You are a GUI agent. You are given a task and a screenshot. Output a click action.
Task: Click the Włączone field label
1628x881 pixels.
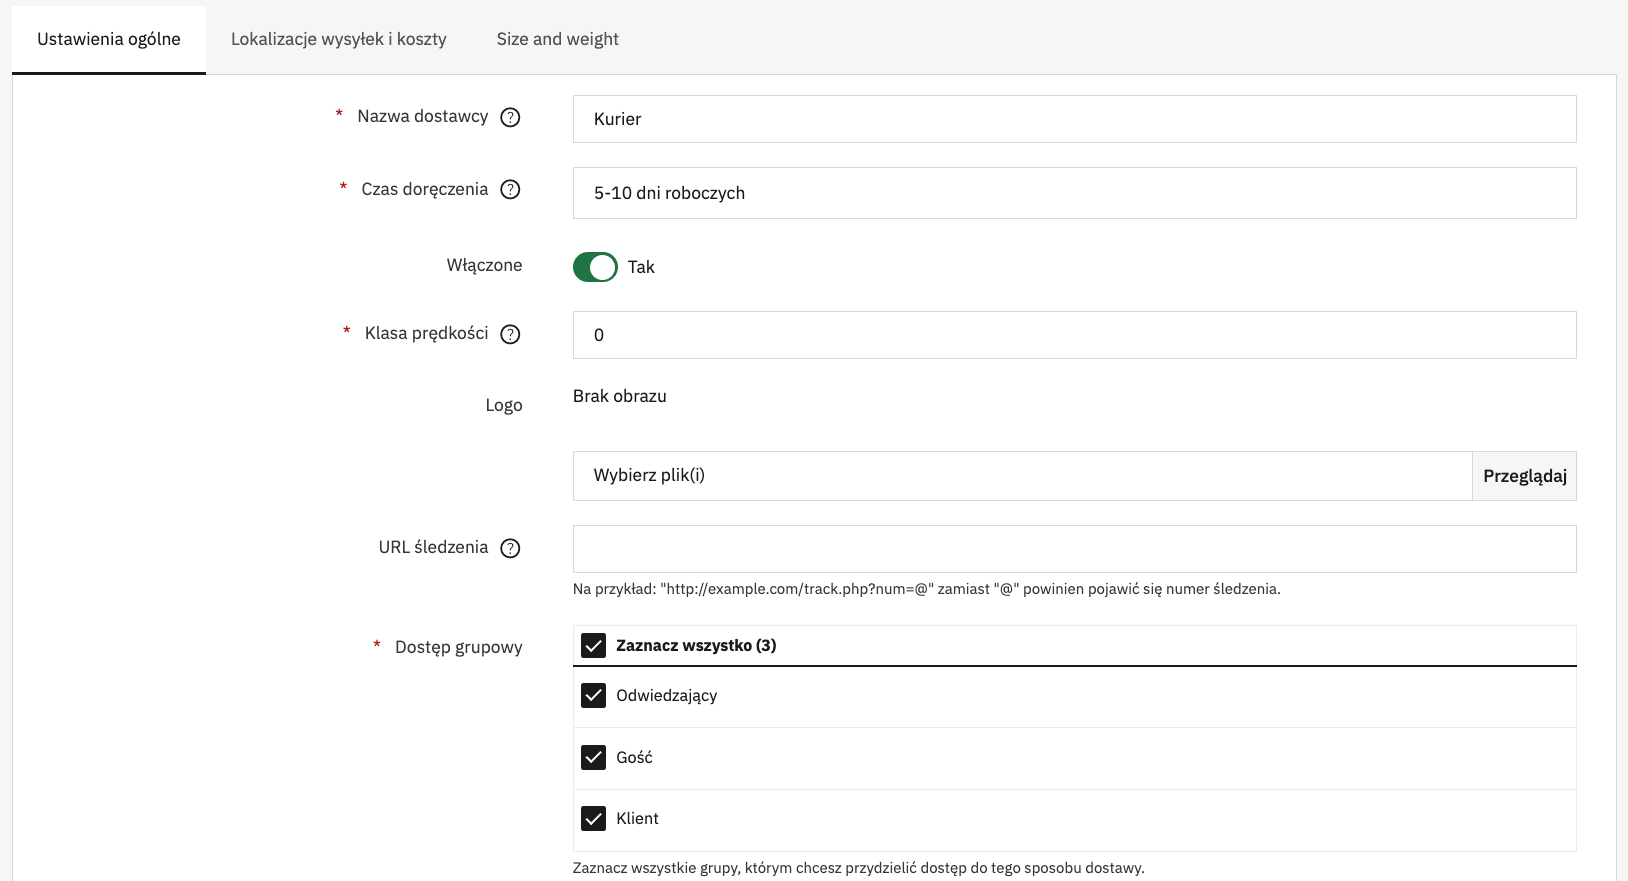(485, 265)
